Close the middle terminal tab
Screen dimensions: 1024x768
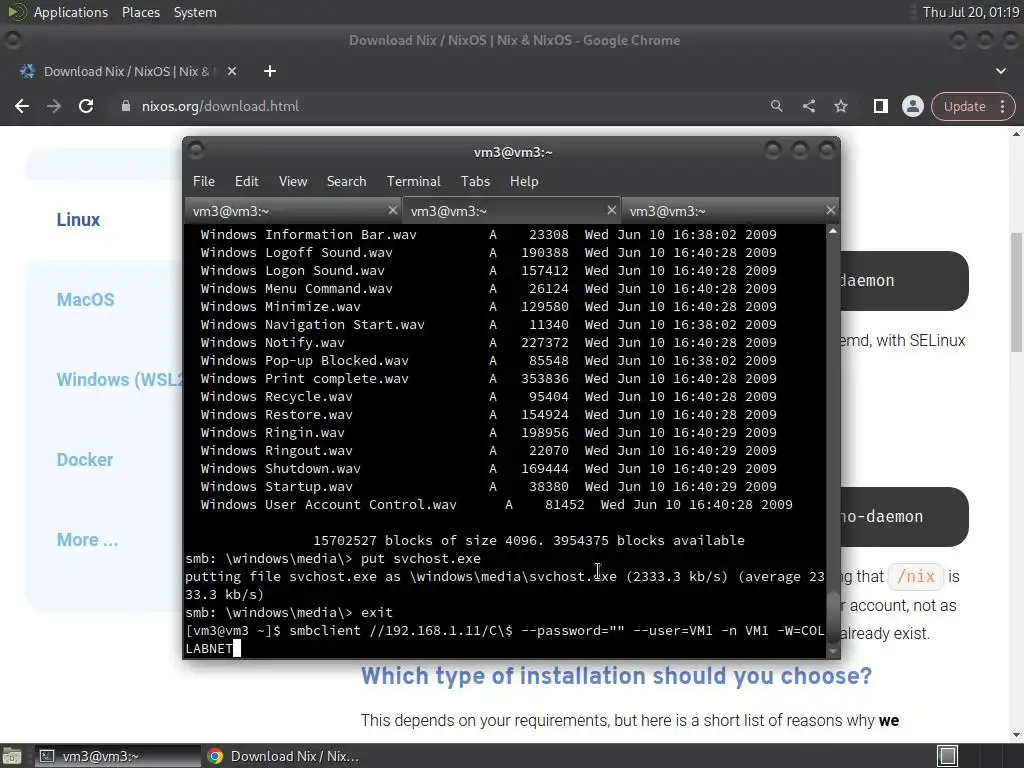(x=611, y=210)
